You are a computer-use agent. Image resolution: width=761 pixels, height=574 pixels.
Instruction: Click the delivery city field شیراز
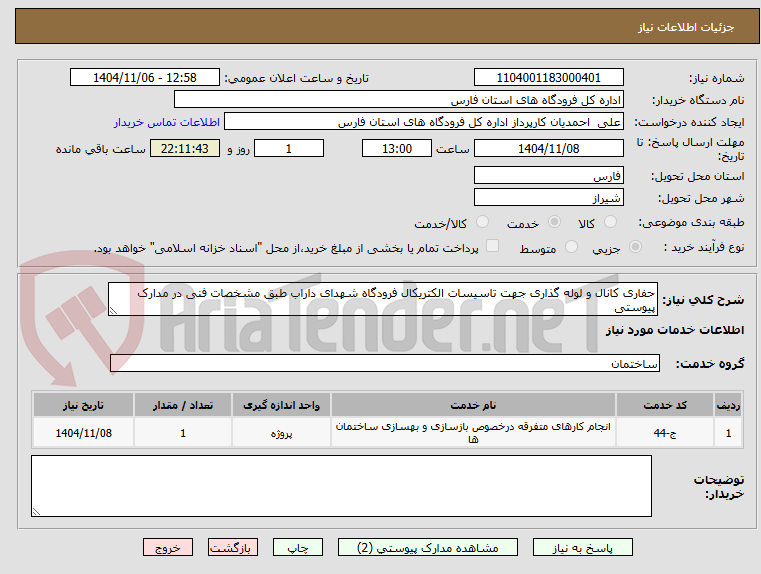point(548,197)
